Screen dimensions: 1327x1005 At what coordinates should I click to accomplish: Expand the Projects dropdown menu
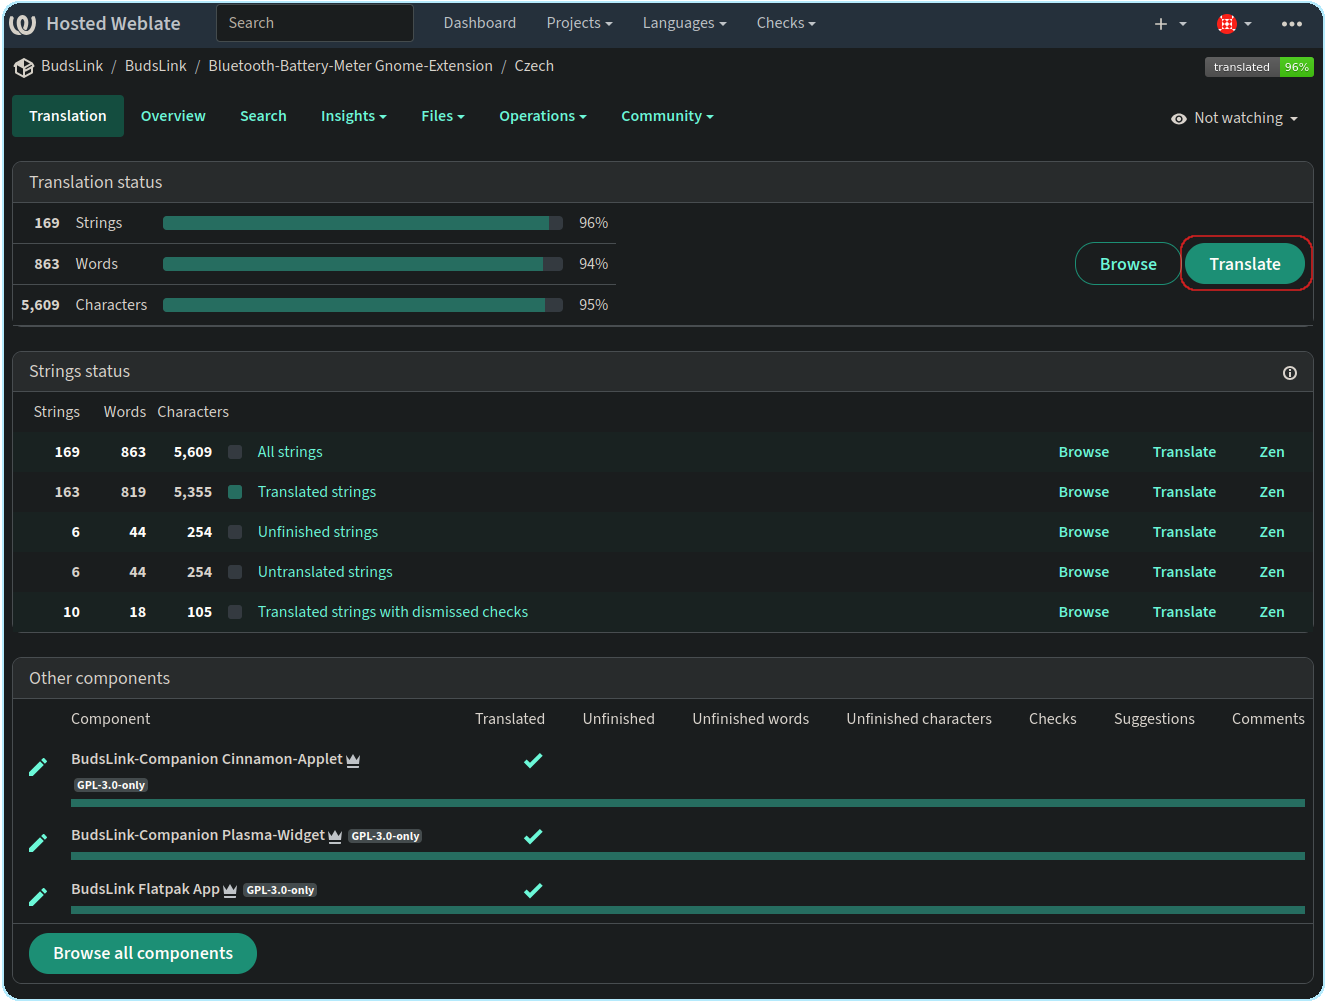[579, 23]
